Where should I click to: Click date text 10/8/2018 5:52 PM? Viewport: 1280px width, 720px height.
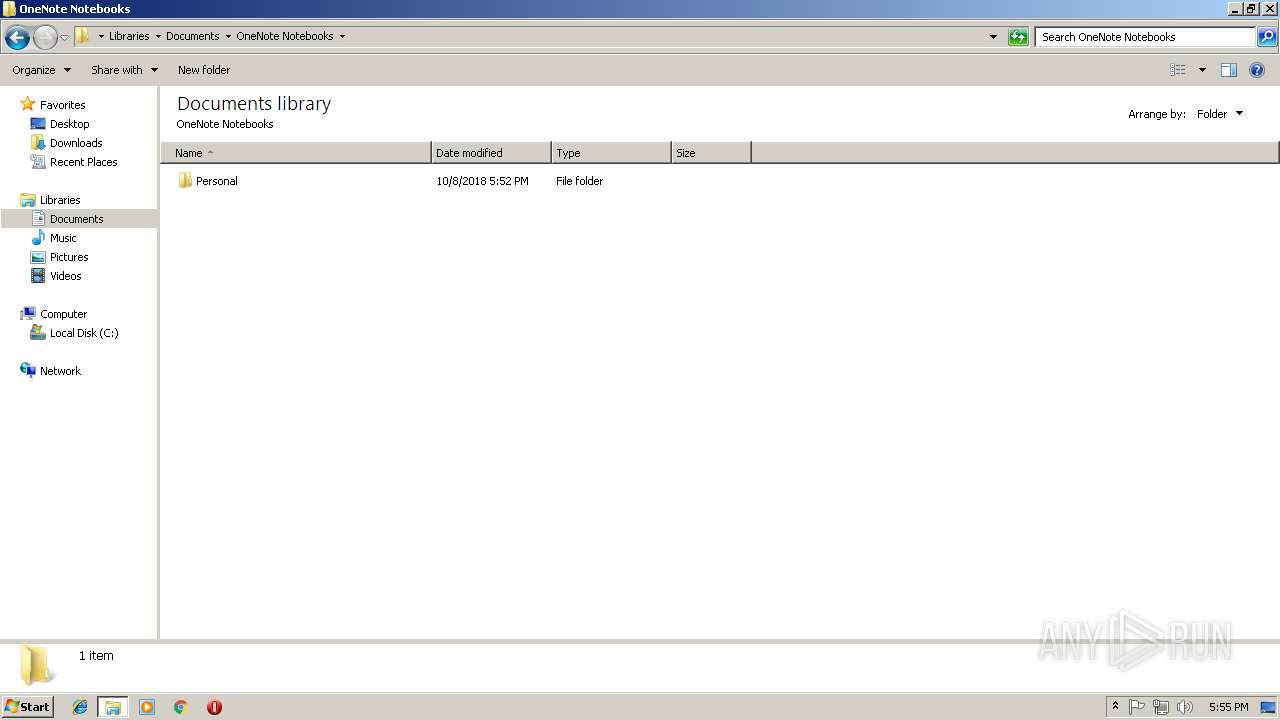[x=482, y=181]
